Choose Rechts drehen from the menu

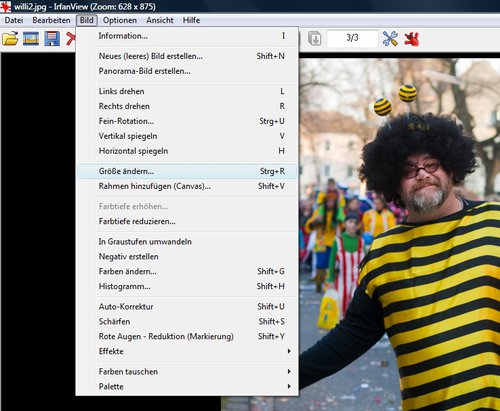tap(187, 106)
